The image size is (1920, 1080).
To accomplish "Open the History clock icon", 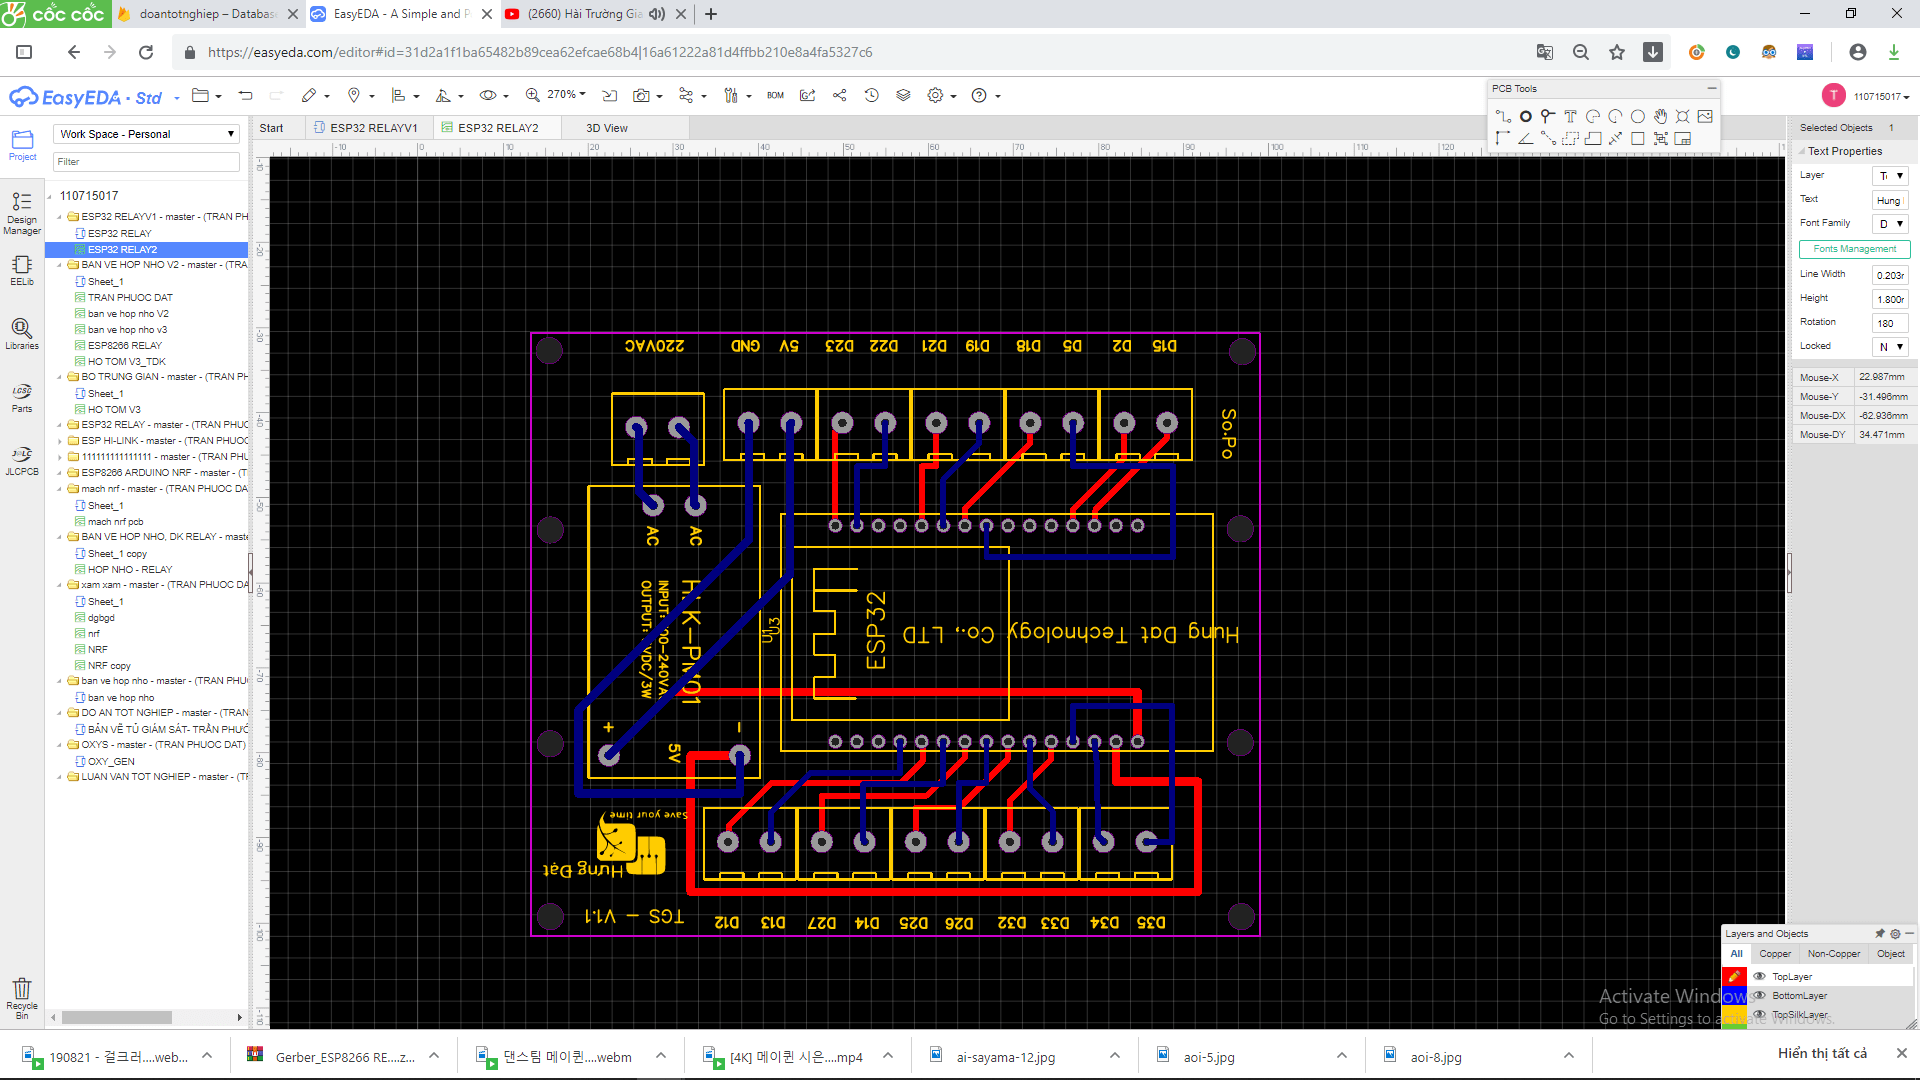I will (871, 96).
